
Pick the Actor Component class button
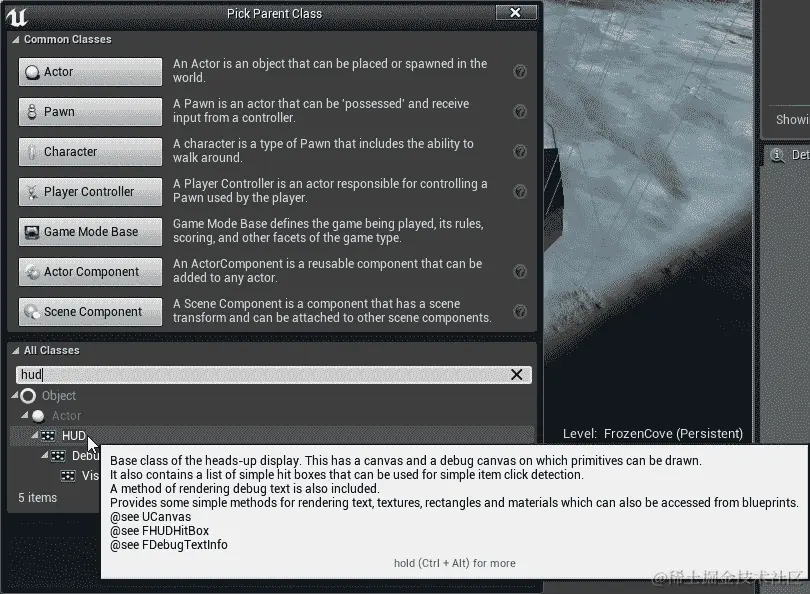(x=90, y=272)
